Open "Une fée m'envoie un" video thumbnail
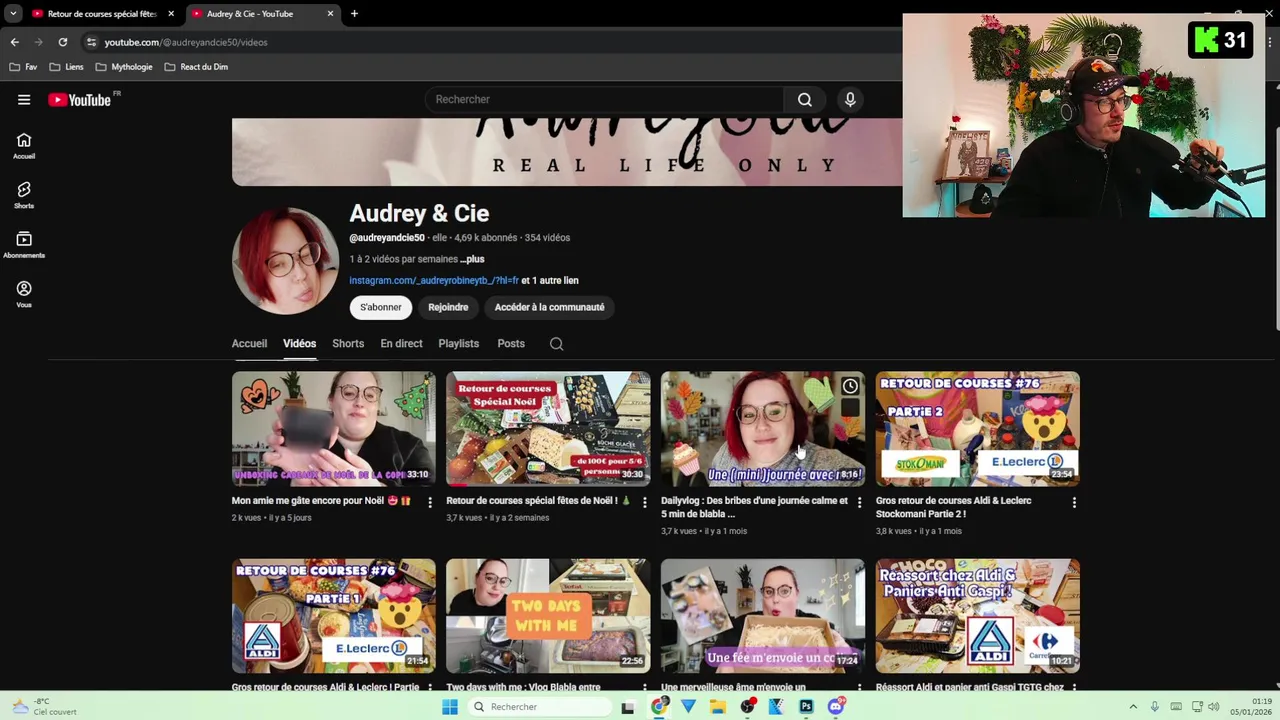1280x720 pixels. point(763,616)
